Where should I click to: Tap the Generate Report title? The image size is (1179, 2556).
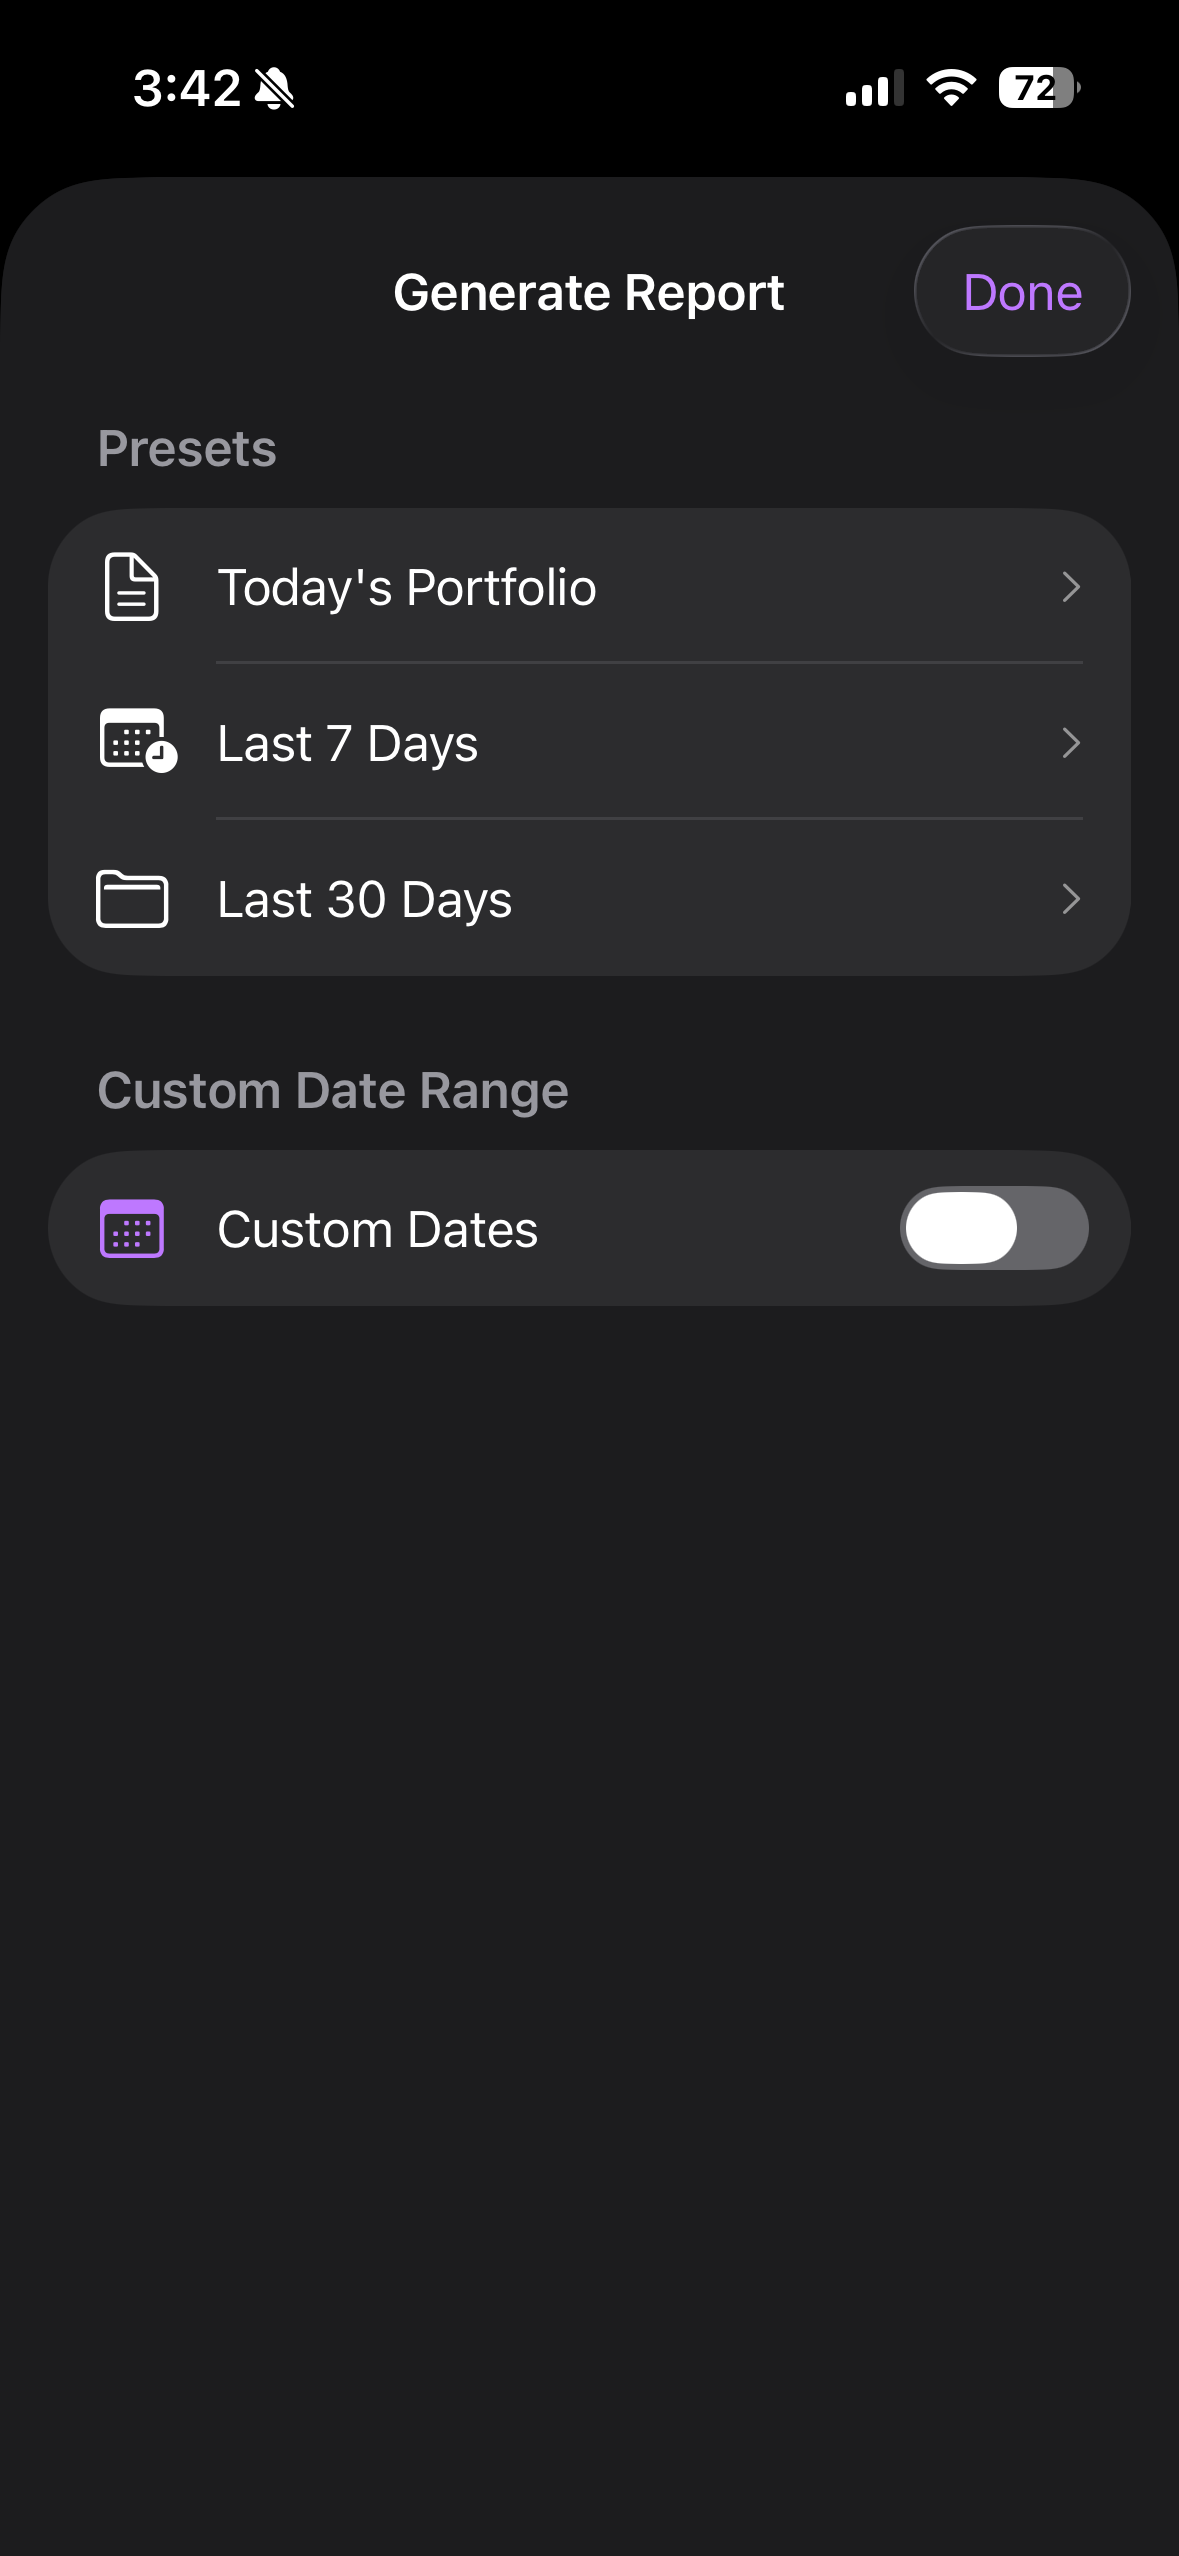click(x=588, y=293)
